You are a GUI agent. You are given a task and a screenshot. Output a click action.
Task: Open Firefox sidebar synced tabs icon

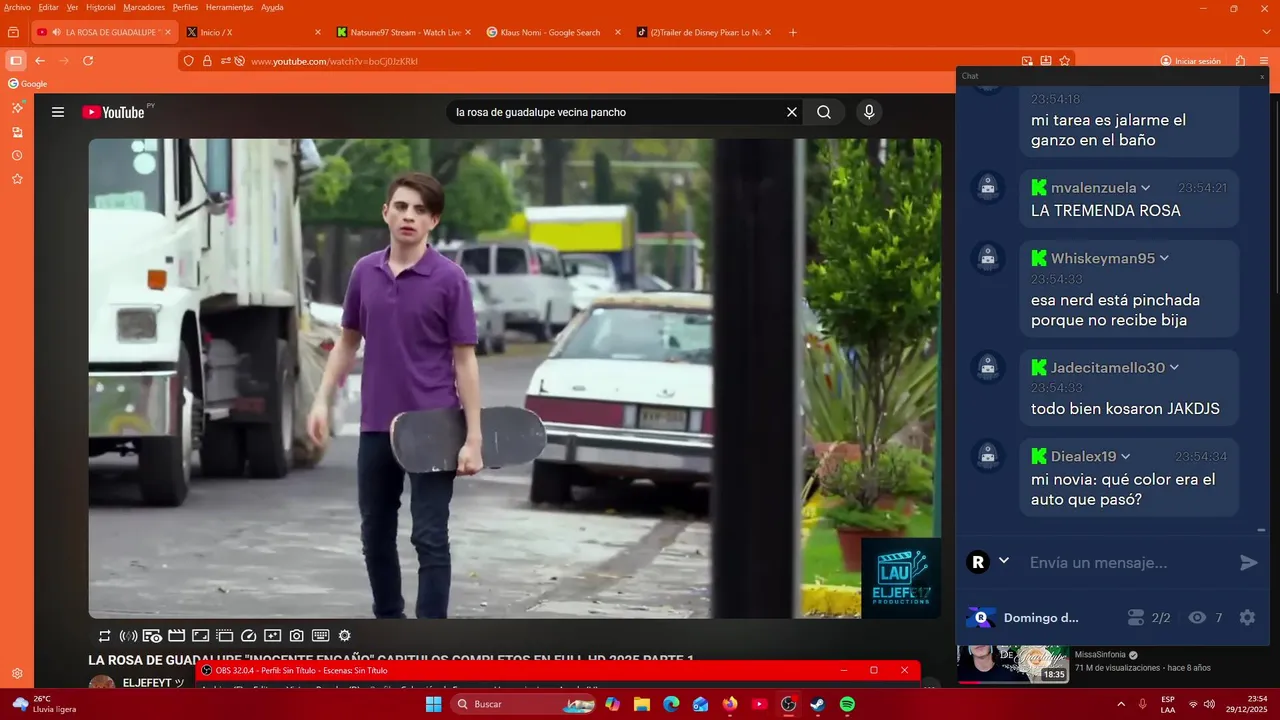point(17,131)
